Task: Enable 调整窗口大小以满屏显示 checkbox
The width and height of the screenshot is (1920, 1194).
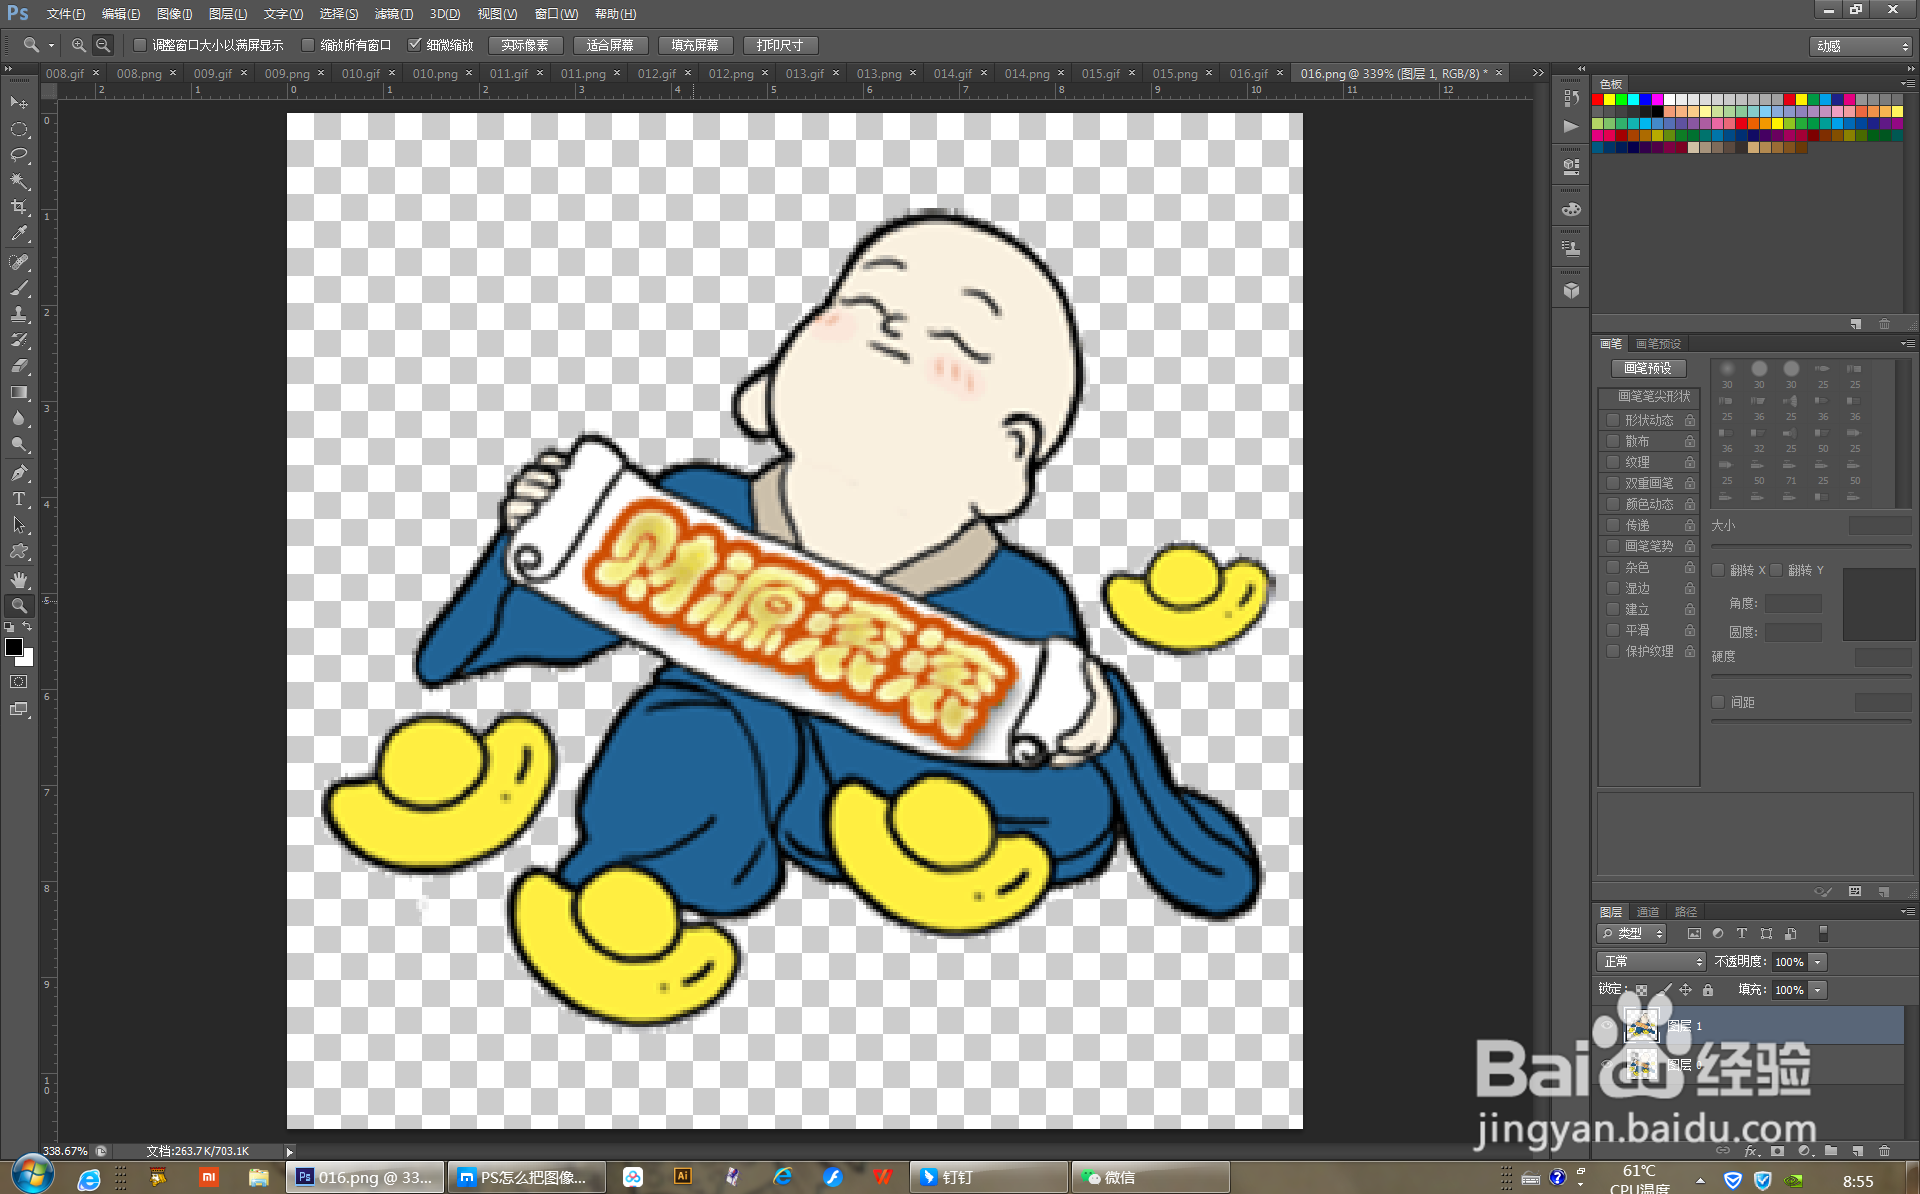Action: pos(140,45)
